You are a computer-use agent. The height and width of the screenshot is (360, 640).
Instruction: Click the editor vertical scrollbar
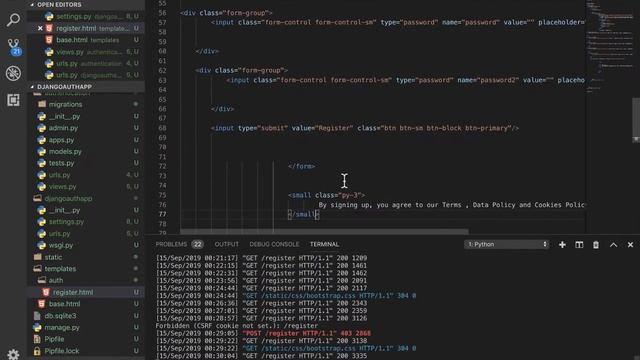click(636, 120)
